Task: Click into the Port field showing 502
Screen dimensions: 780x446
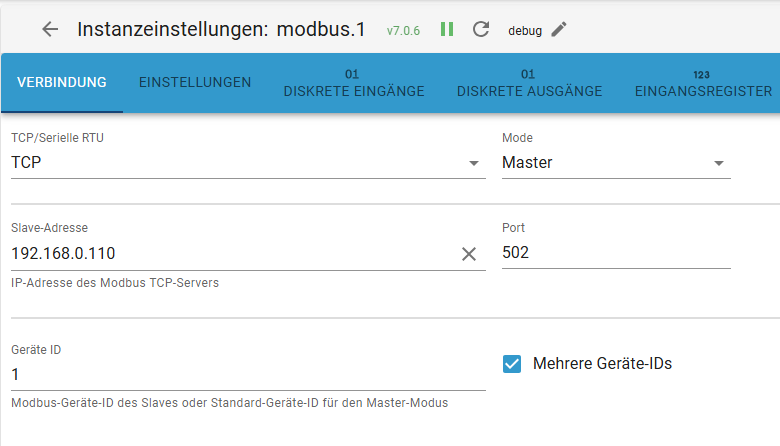Action: 615,254
